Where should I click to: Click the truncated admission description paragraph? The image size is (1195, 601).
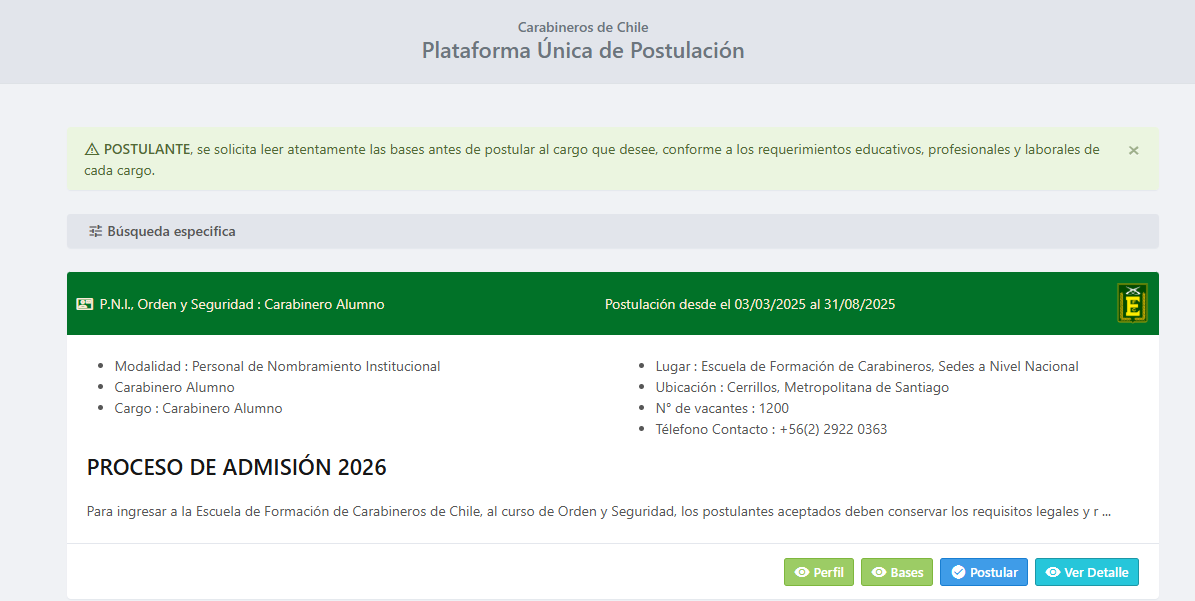pos(598,512)
